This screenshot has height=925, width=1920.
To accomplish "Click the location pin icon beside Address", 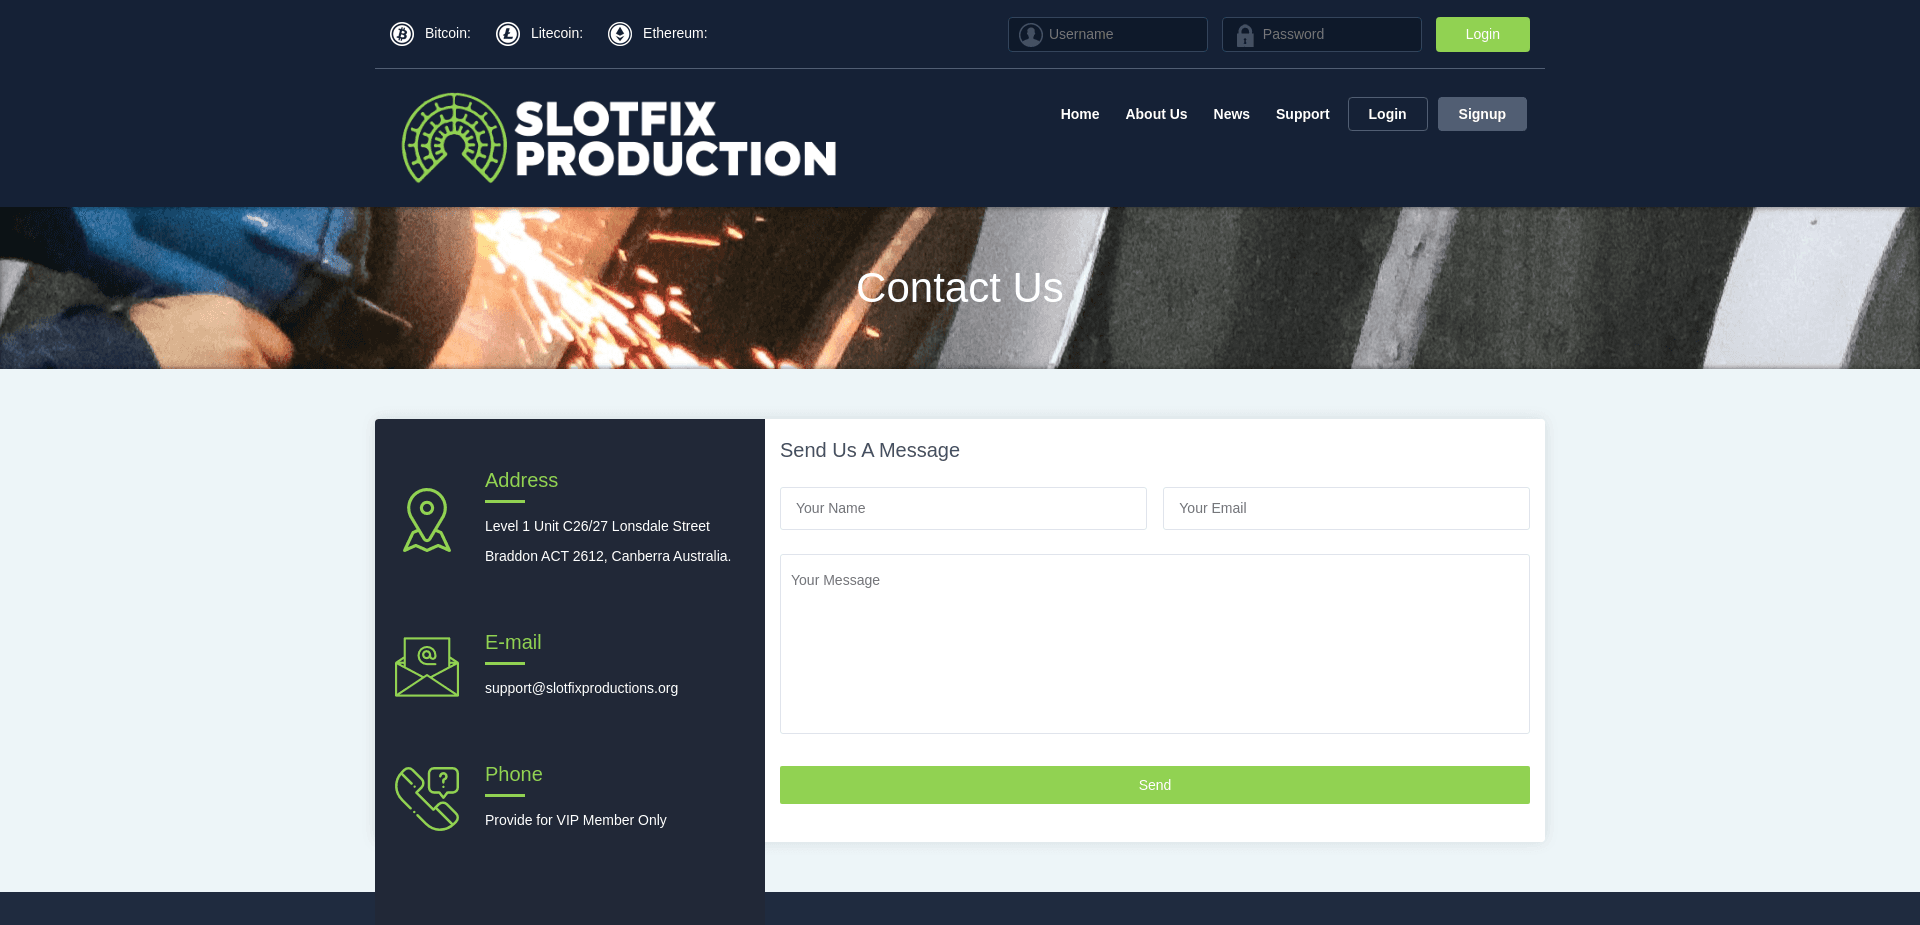I will coord(426,519).
